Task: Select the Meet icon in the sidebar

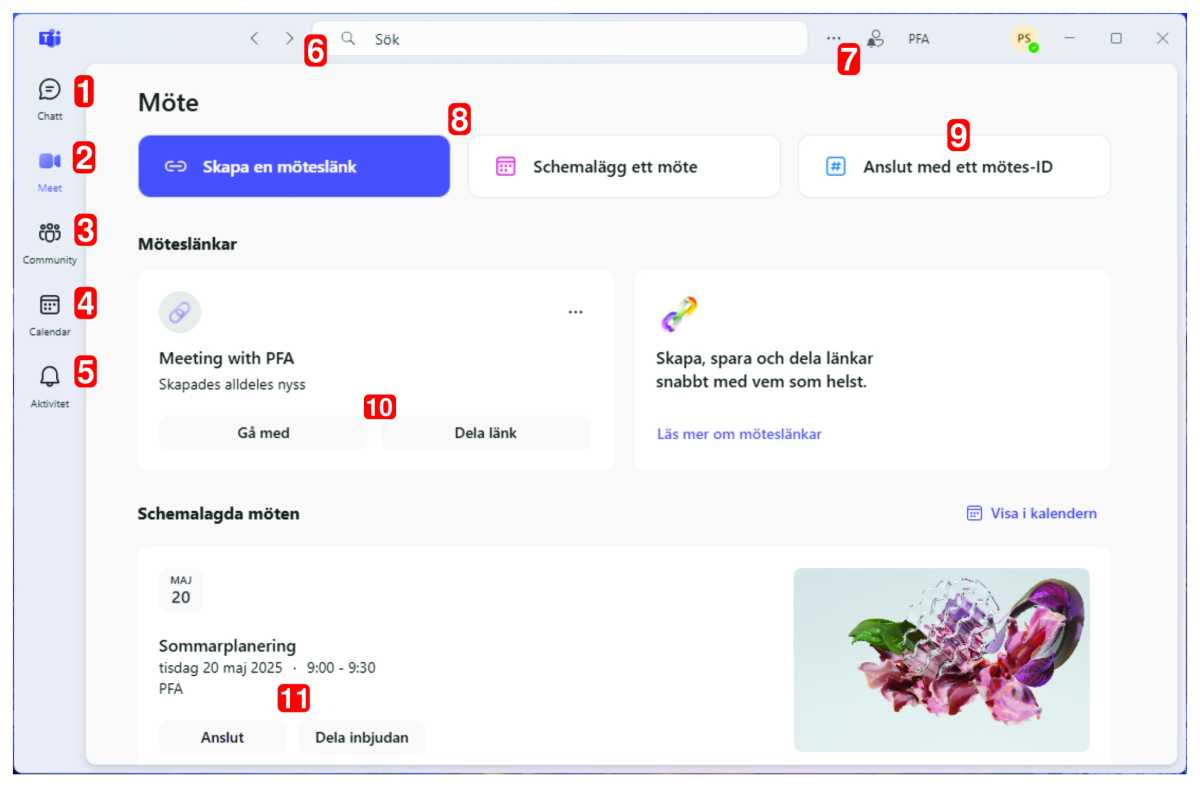Action: pos(49,163)
